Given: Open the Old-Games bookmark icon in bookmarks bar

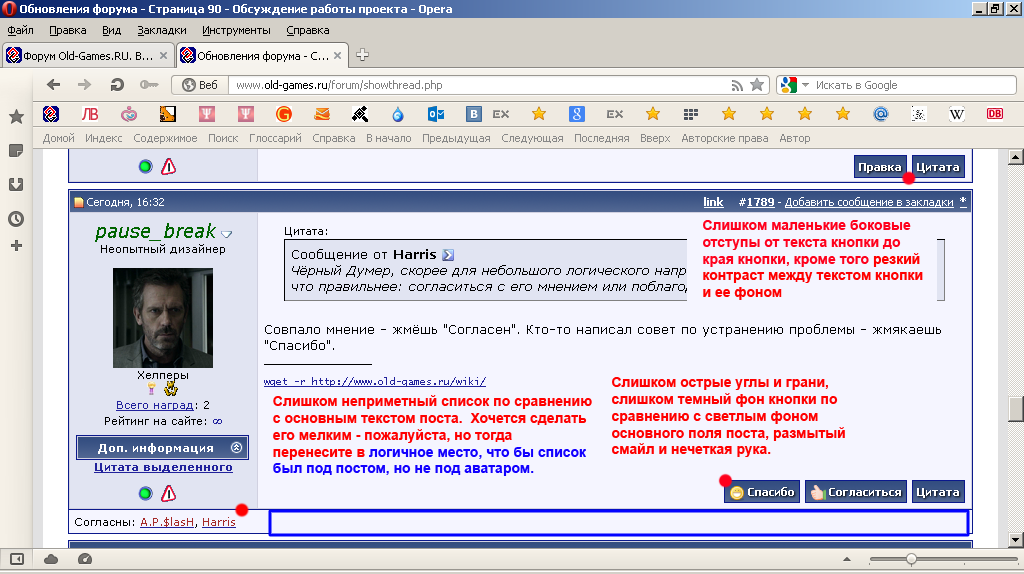Looking at the screenshot, I should [x=51, y=114].
